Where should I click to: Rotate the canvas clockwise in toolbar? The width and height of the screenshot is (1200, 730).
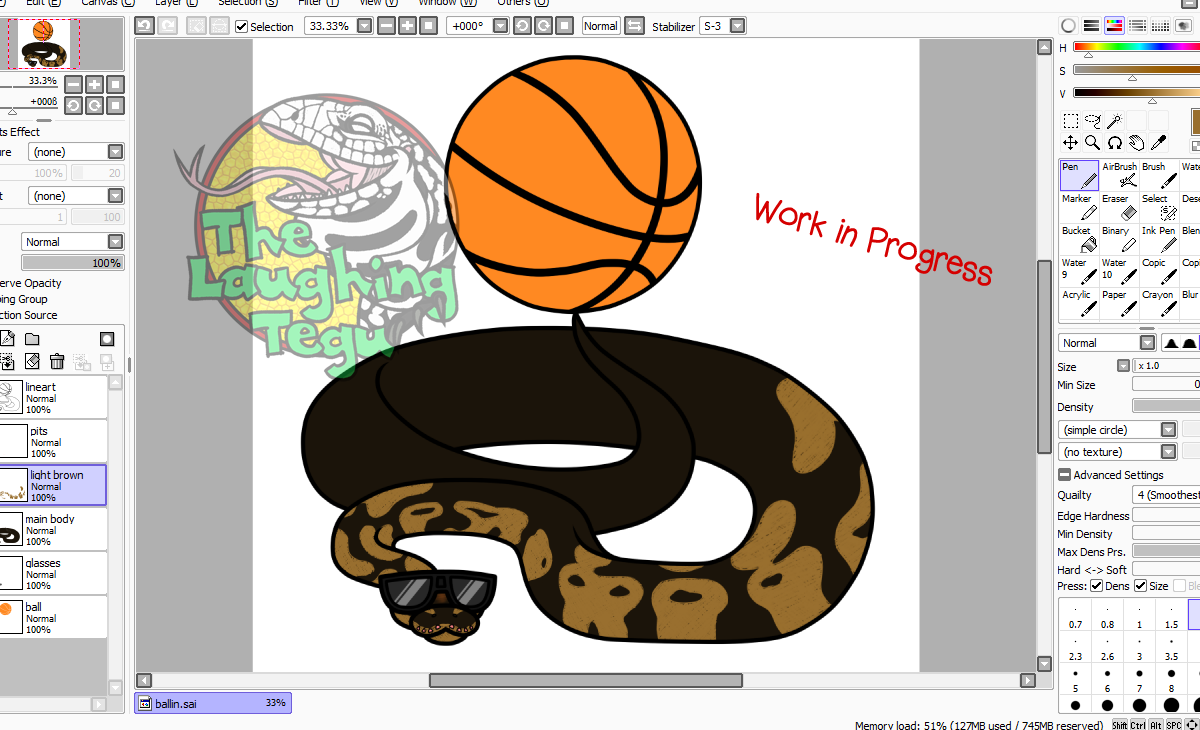543,26
